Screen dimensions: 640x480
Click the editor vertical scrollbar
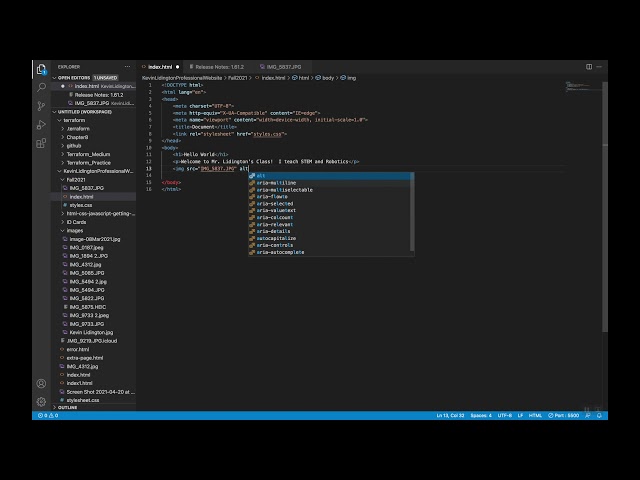[x=605, y=206]
